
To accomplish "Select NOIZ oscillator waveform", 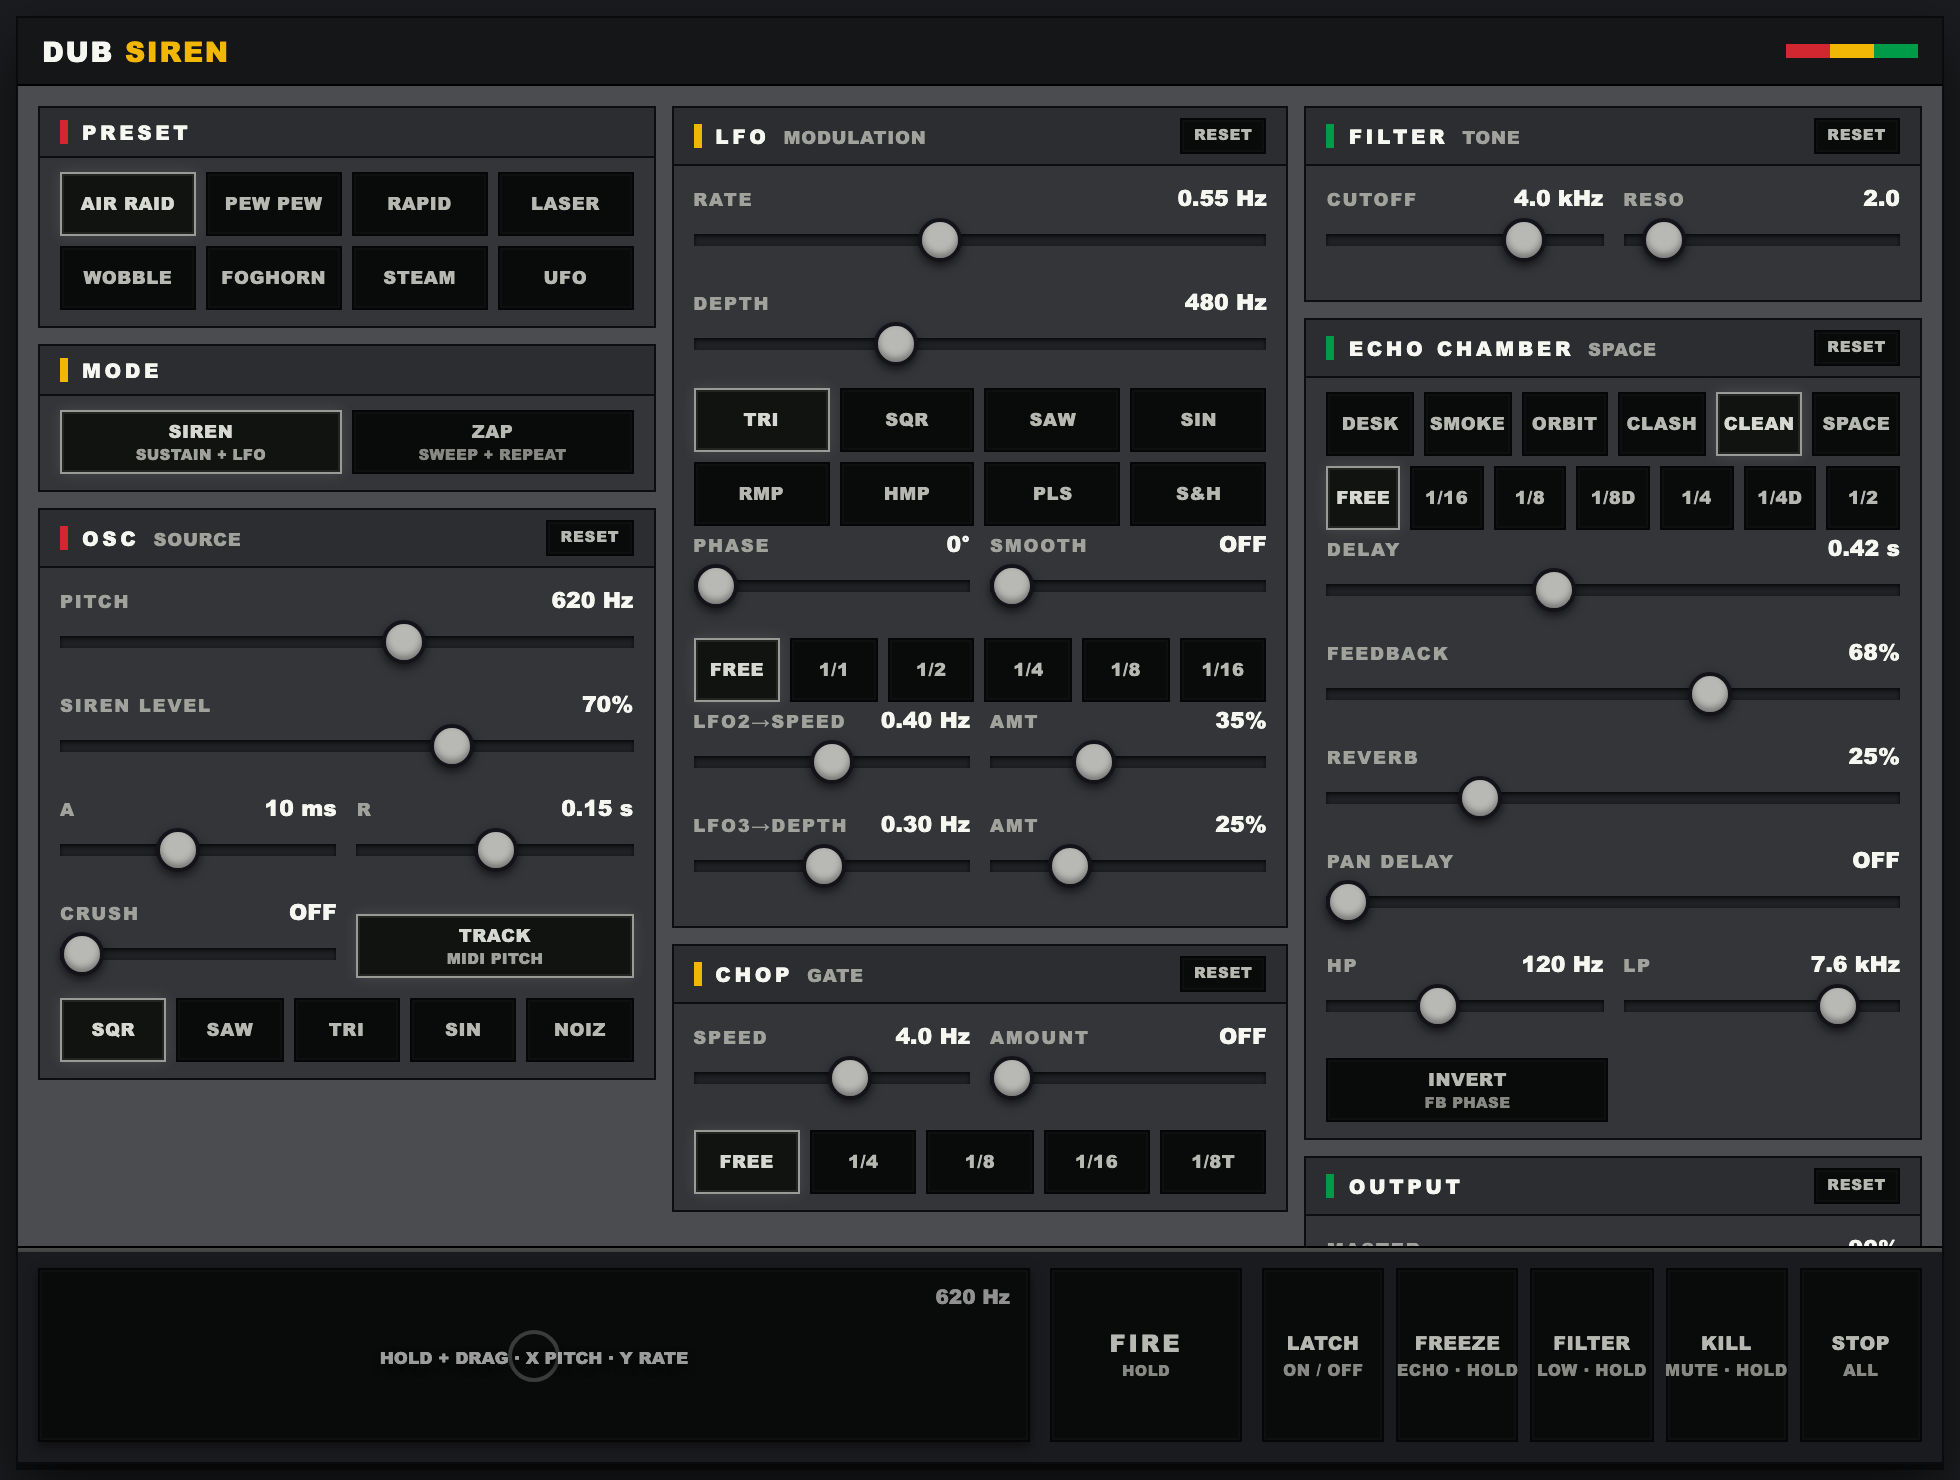I will pyautogui.click(x=580, y=1030).
